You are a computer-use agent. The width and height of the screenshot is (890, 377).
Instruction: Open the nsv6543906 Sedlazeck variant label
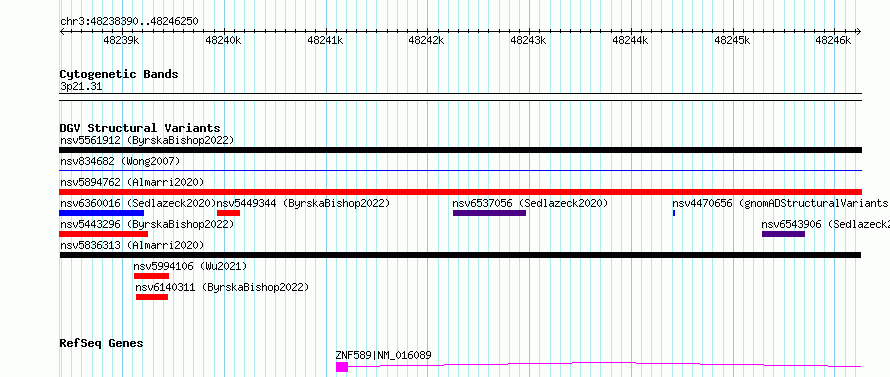[825, 224]
